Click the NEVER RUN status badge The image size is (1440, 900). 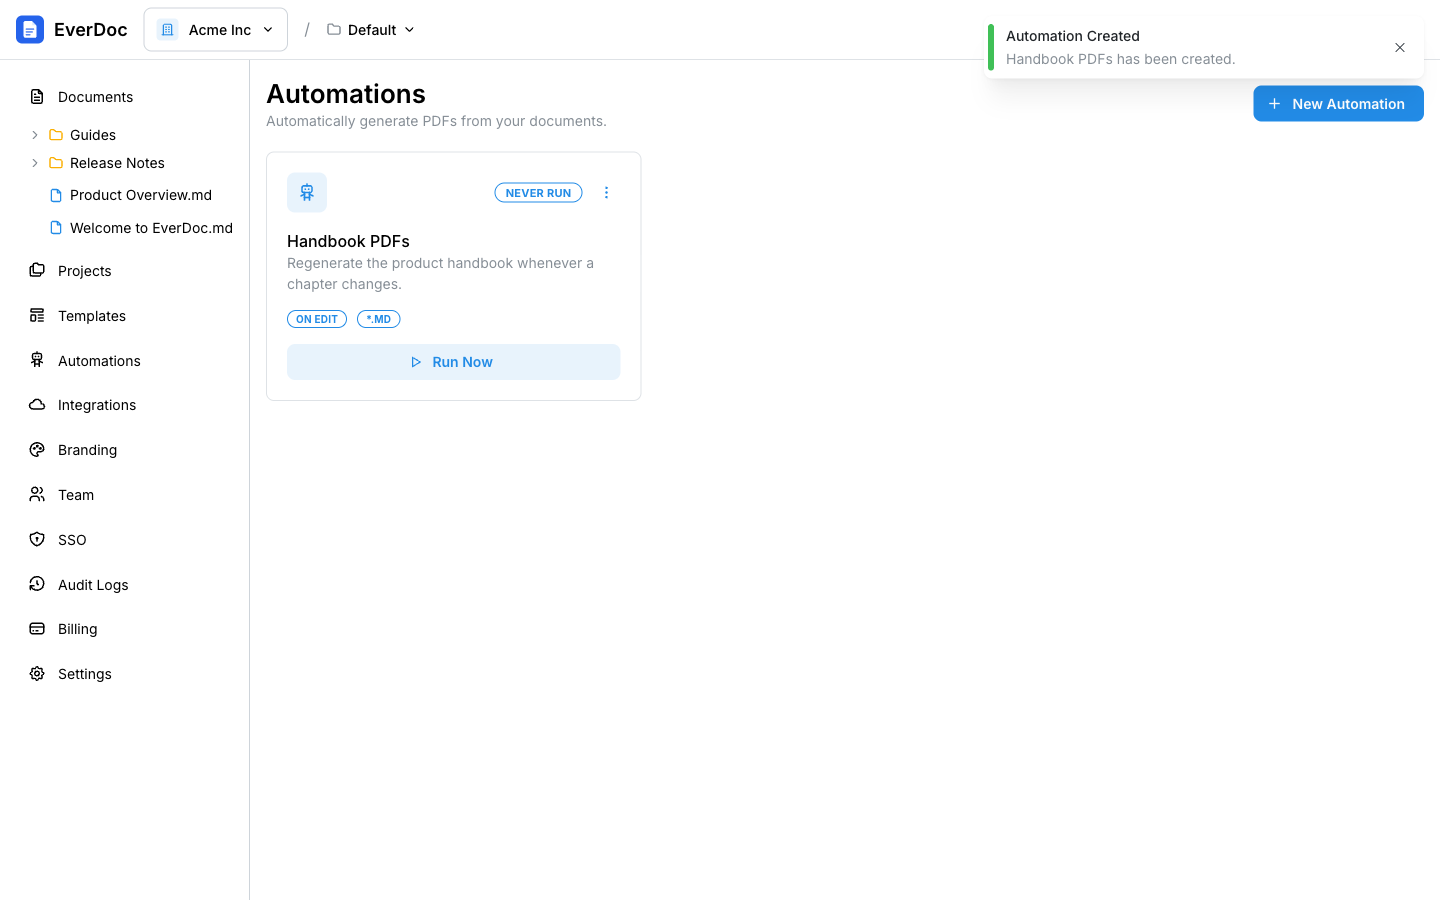tap(538, 193)
